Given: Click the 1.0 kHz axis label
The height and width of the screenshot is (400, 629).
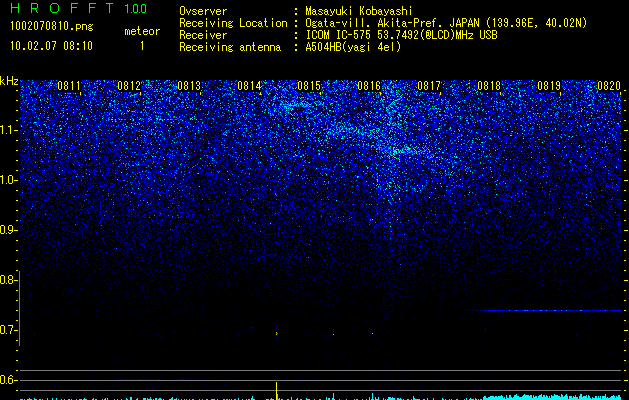Looking at the screenshot, I should coord(8,180).
